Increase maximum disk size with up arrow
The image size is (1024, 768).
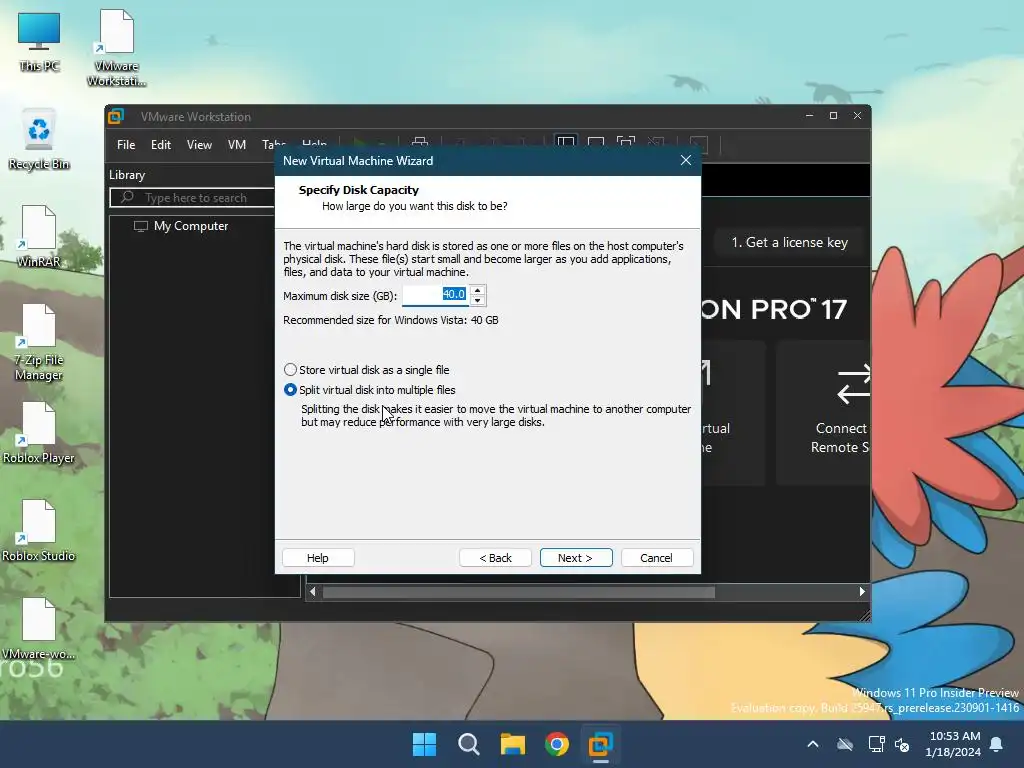[478, 290]
